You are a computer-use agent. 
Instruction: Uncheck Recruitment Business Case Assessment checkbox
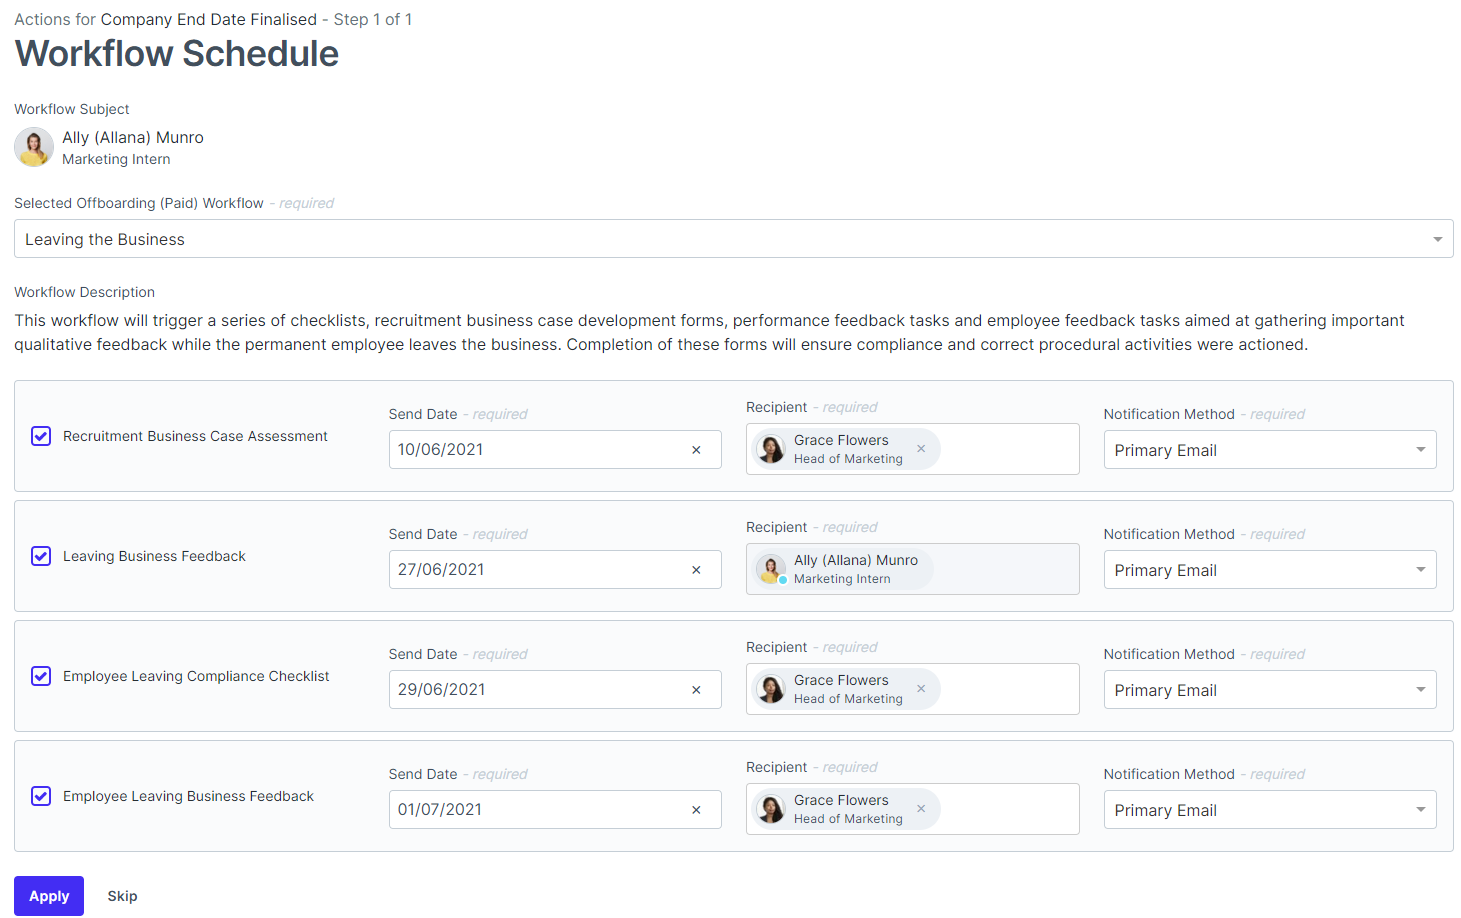point(41,436)
